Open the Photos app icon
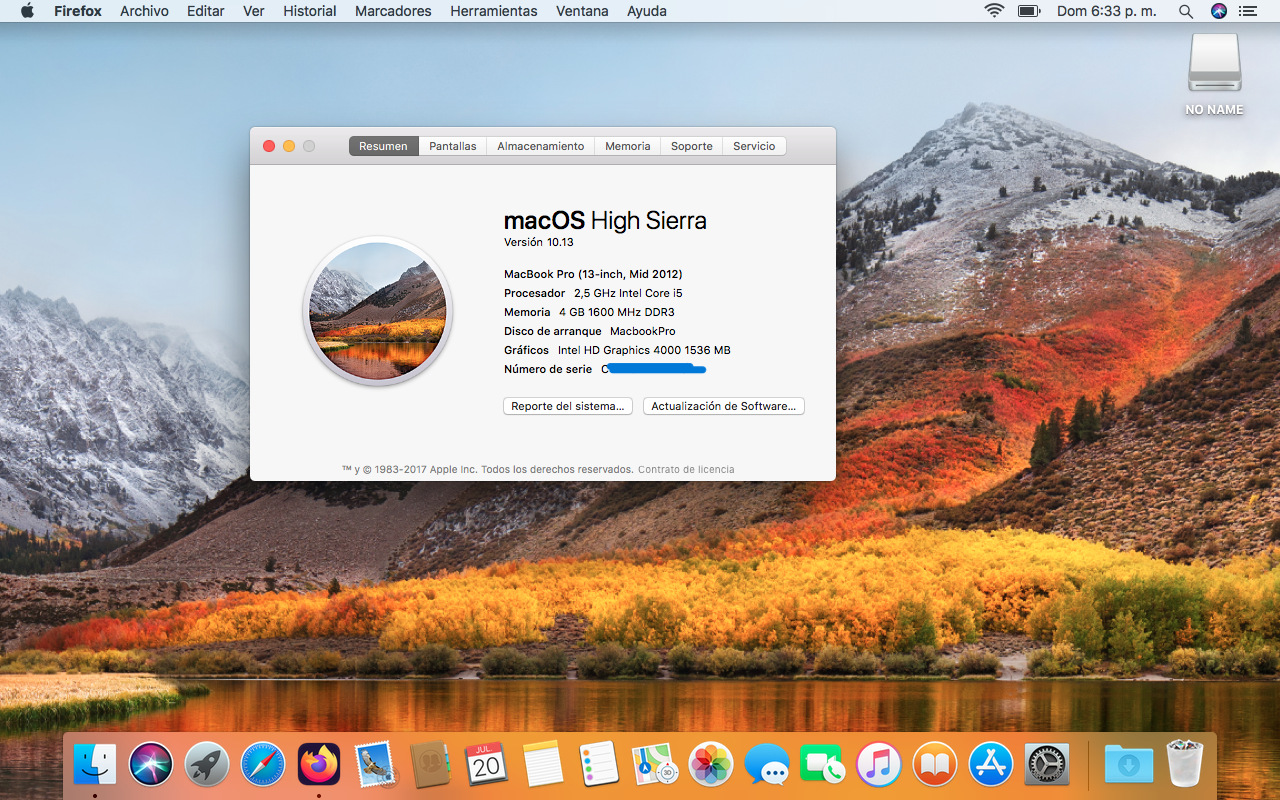 coord(711,765)
